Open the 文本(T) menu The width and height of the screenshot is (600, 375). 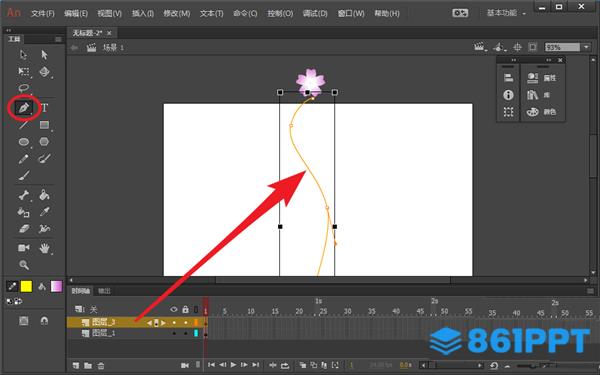pyautogui.click(x=212, y=13)
